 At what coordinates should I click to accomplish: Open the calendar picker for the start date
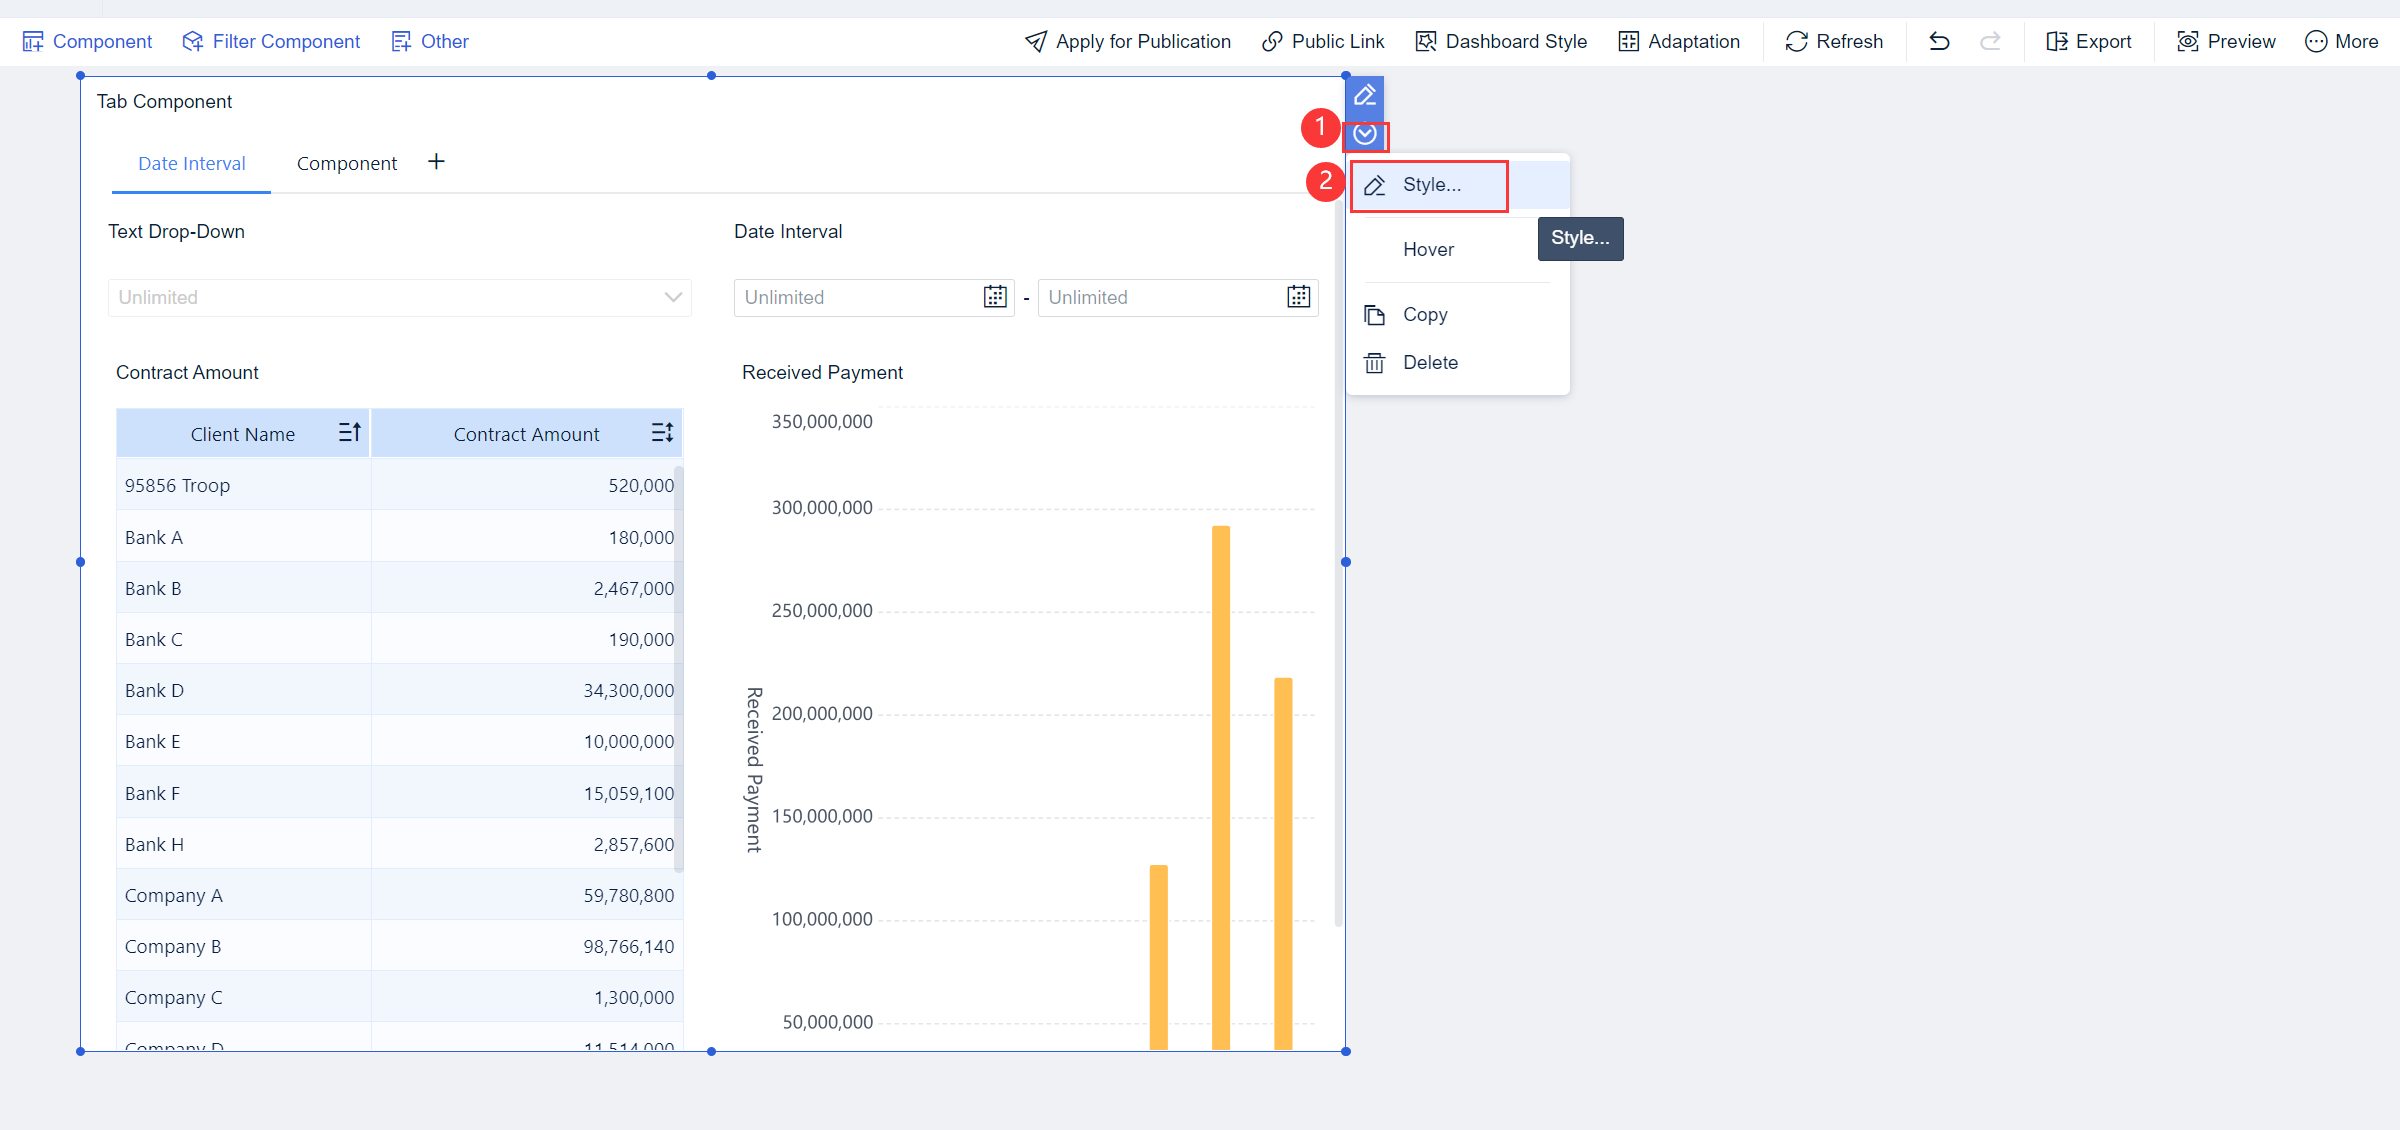point(994,297)
